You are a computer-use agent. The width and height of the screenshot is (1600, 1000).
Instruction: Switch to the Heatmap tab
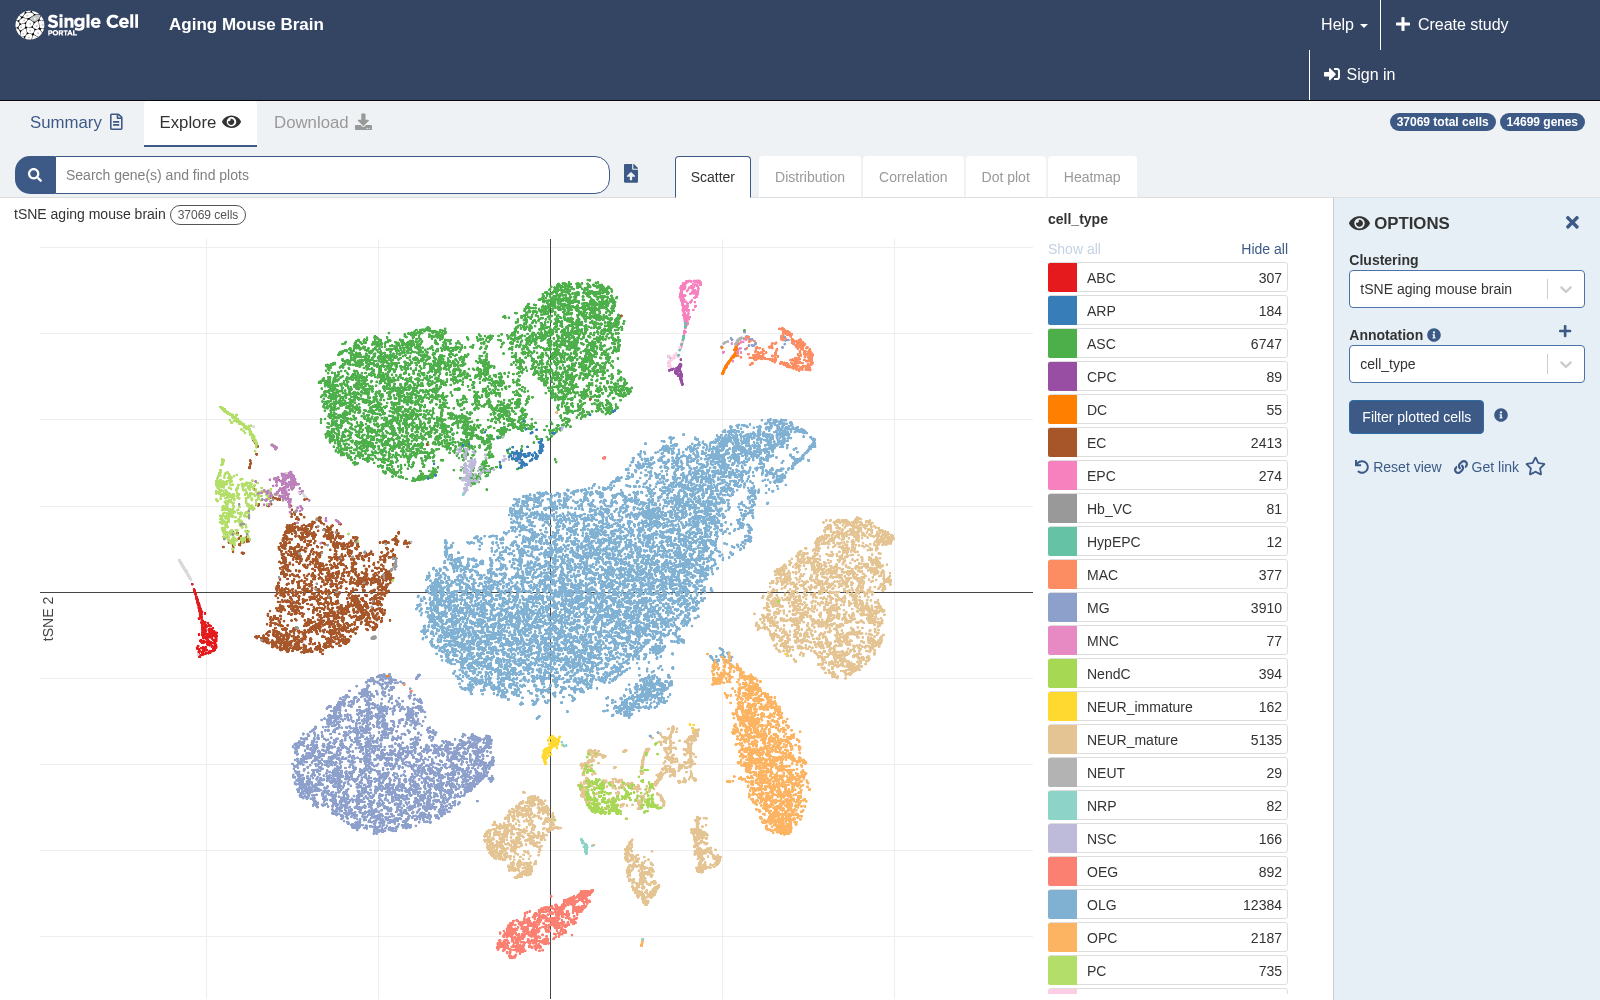(x=1092, y=177)
